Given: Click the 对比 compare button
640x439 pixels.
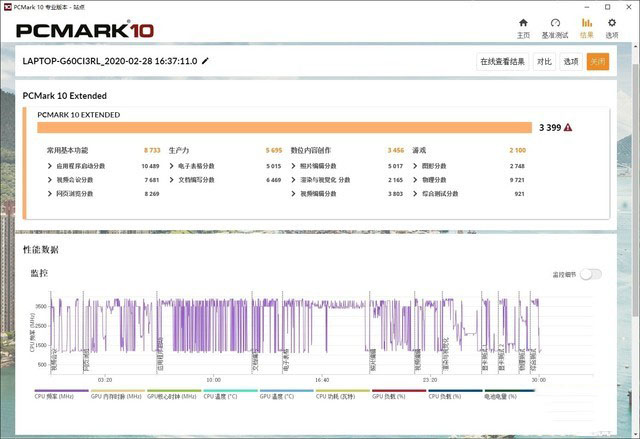Looking at the screenshot, I should (x=544, y=62).
